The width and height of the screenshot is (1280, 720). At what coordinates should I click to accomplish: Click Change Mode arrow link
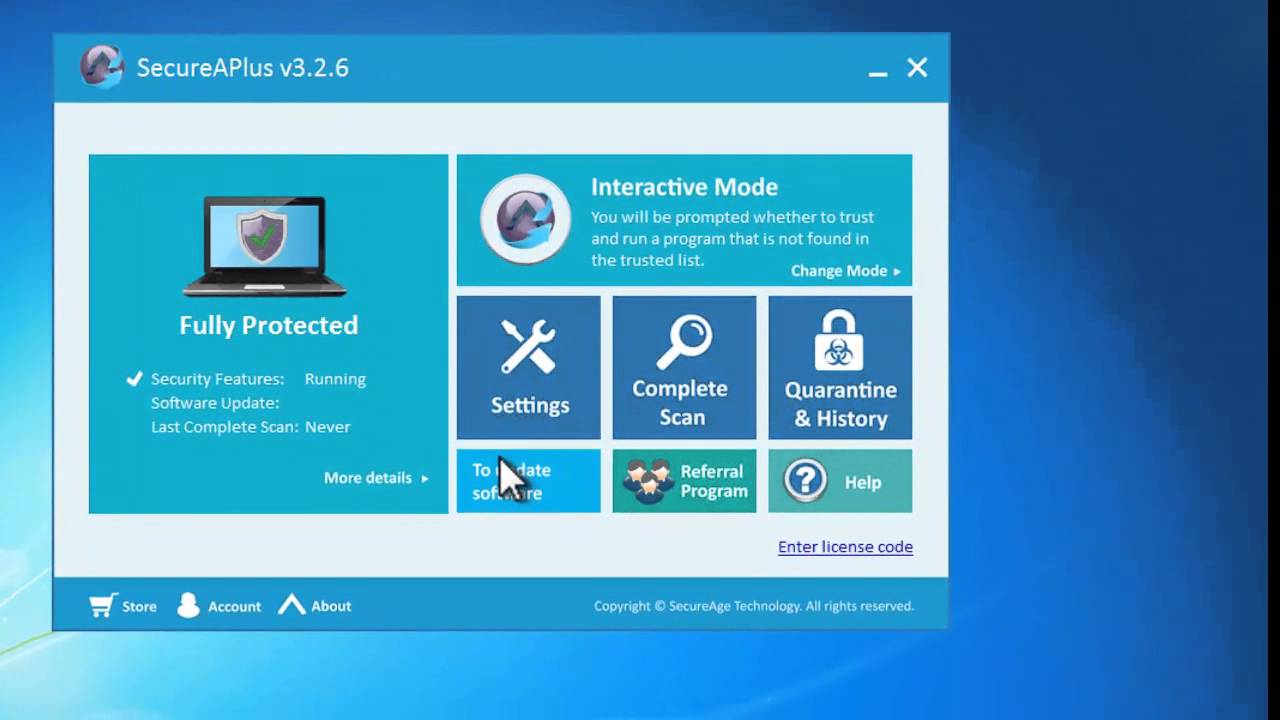coord(846,271)
